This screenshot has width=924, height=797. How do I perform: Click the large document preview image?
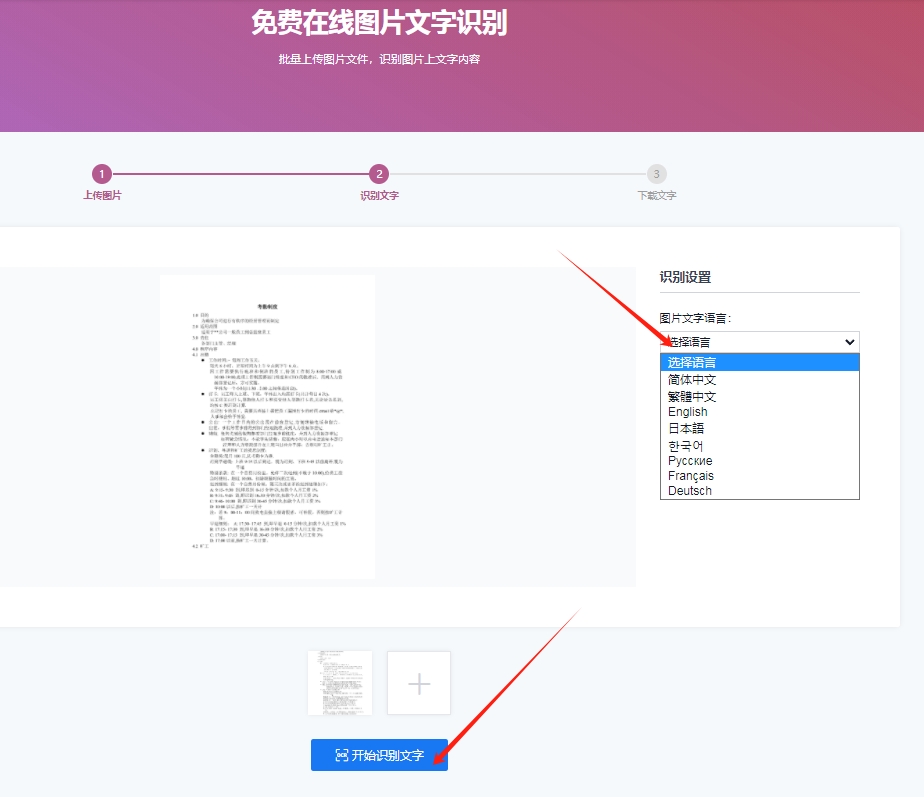268,427
